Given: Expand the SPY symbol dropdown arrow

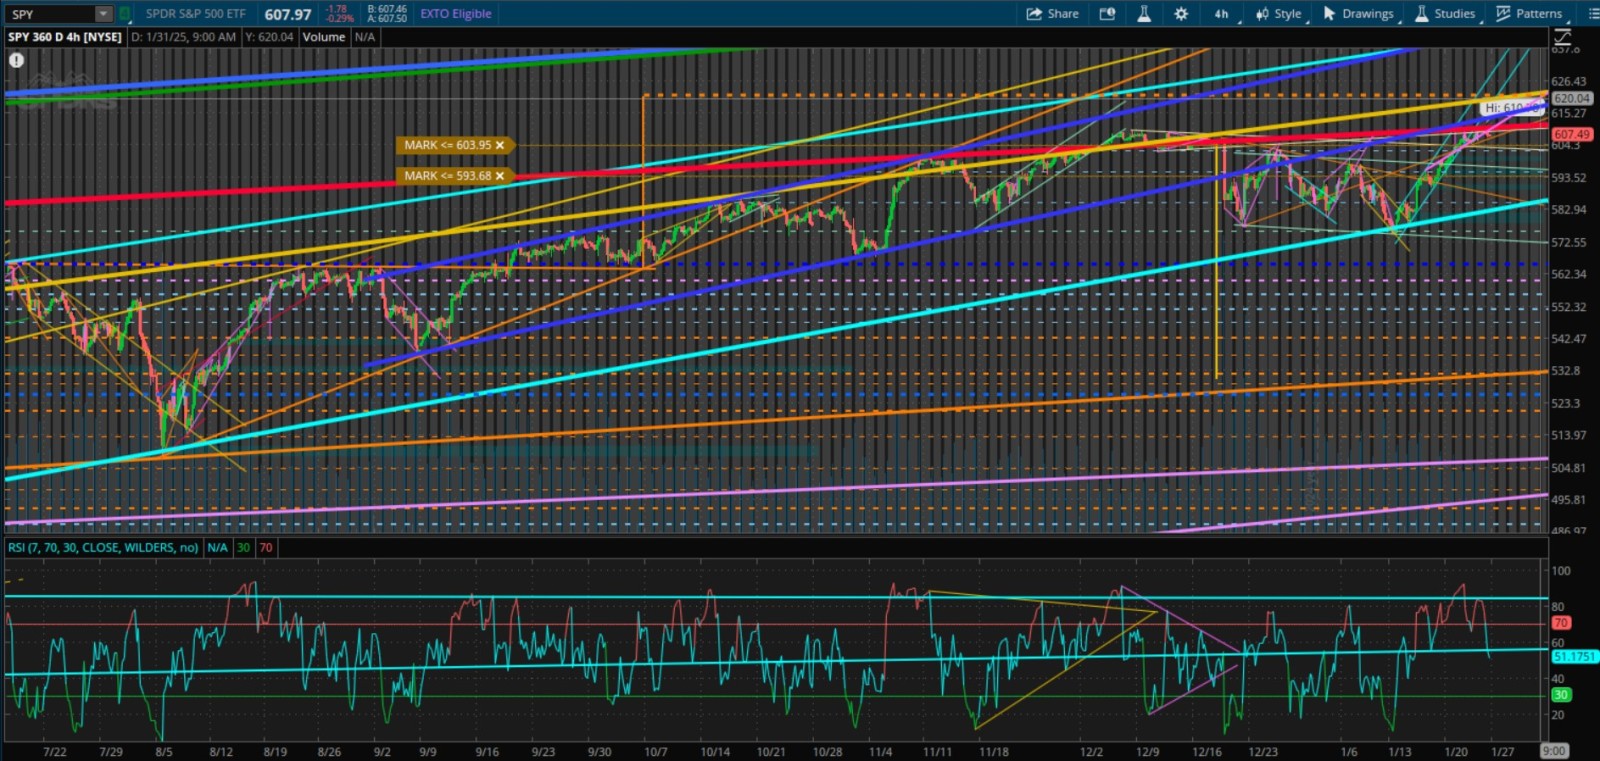Looking at the screenshot, I should [x=103, y=14].
